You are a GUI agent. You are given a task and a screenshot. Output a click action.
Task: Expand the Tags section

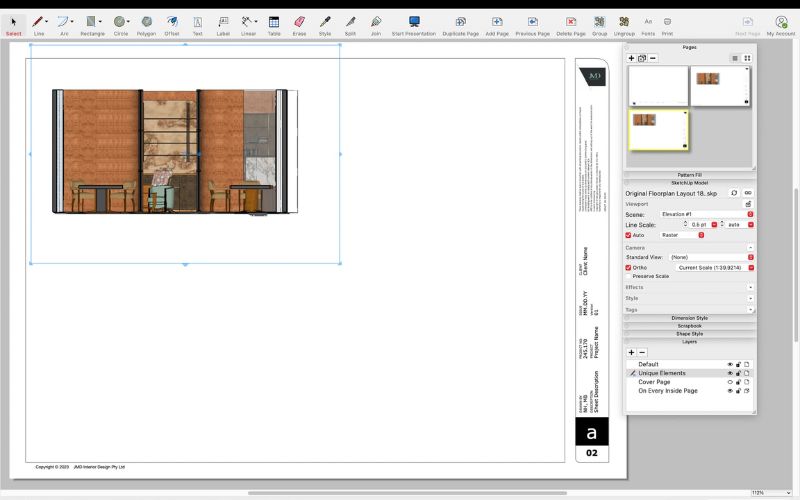[750, 310]
